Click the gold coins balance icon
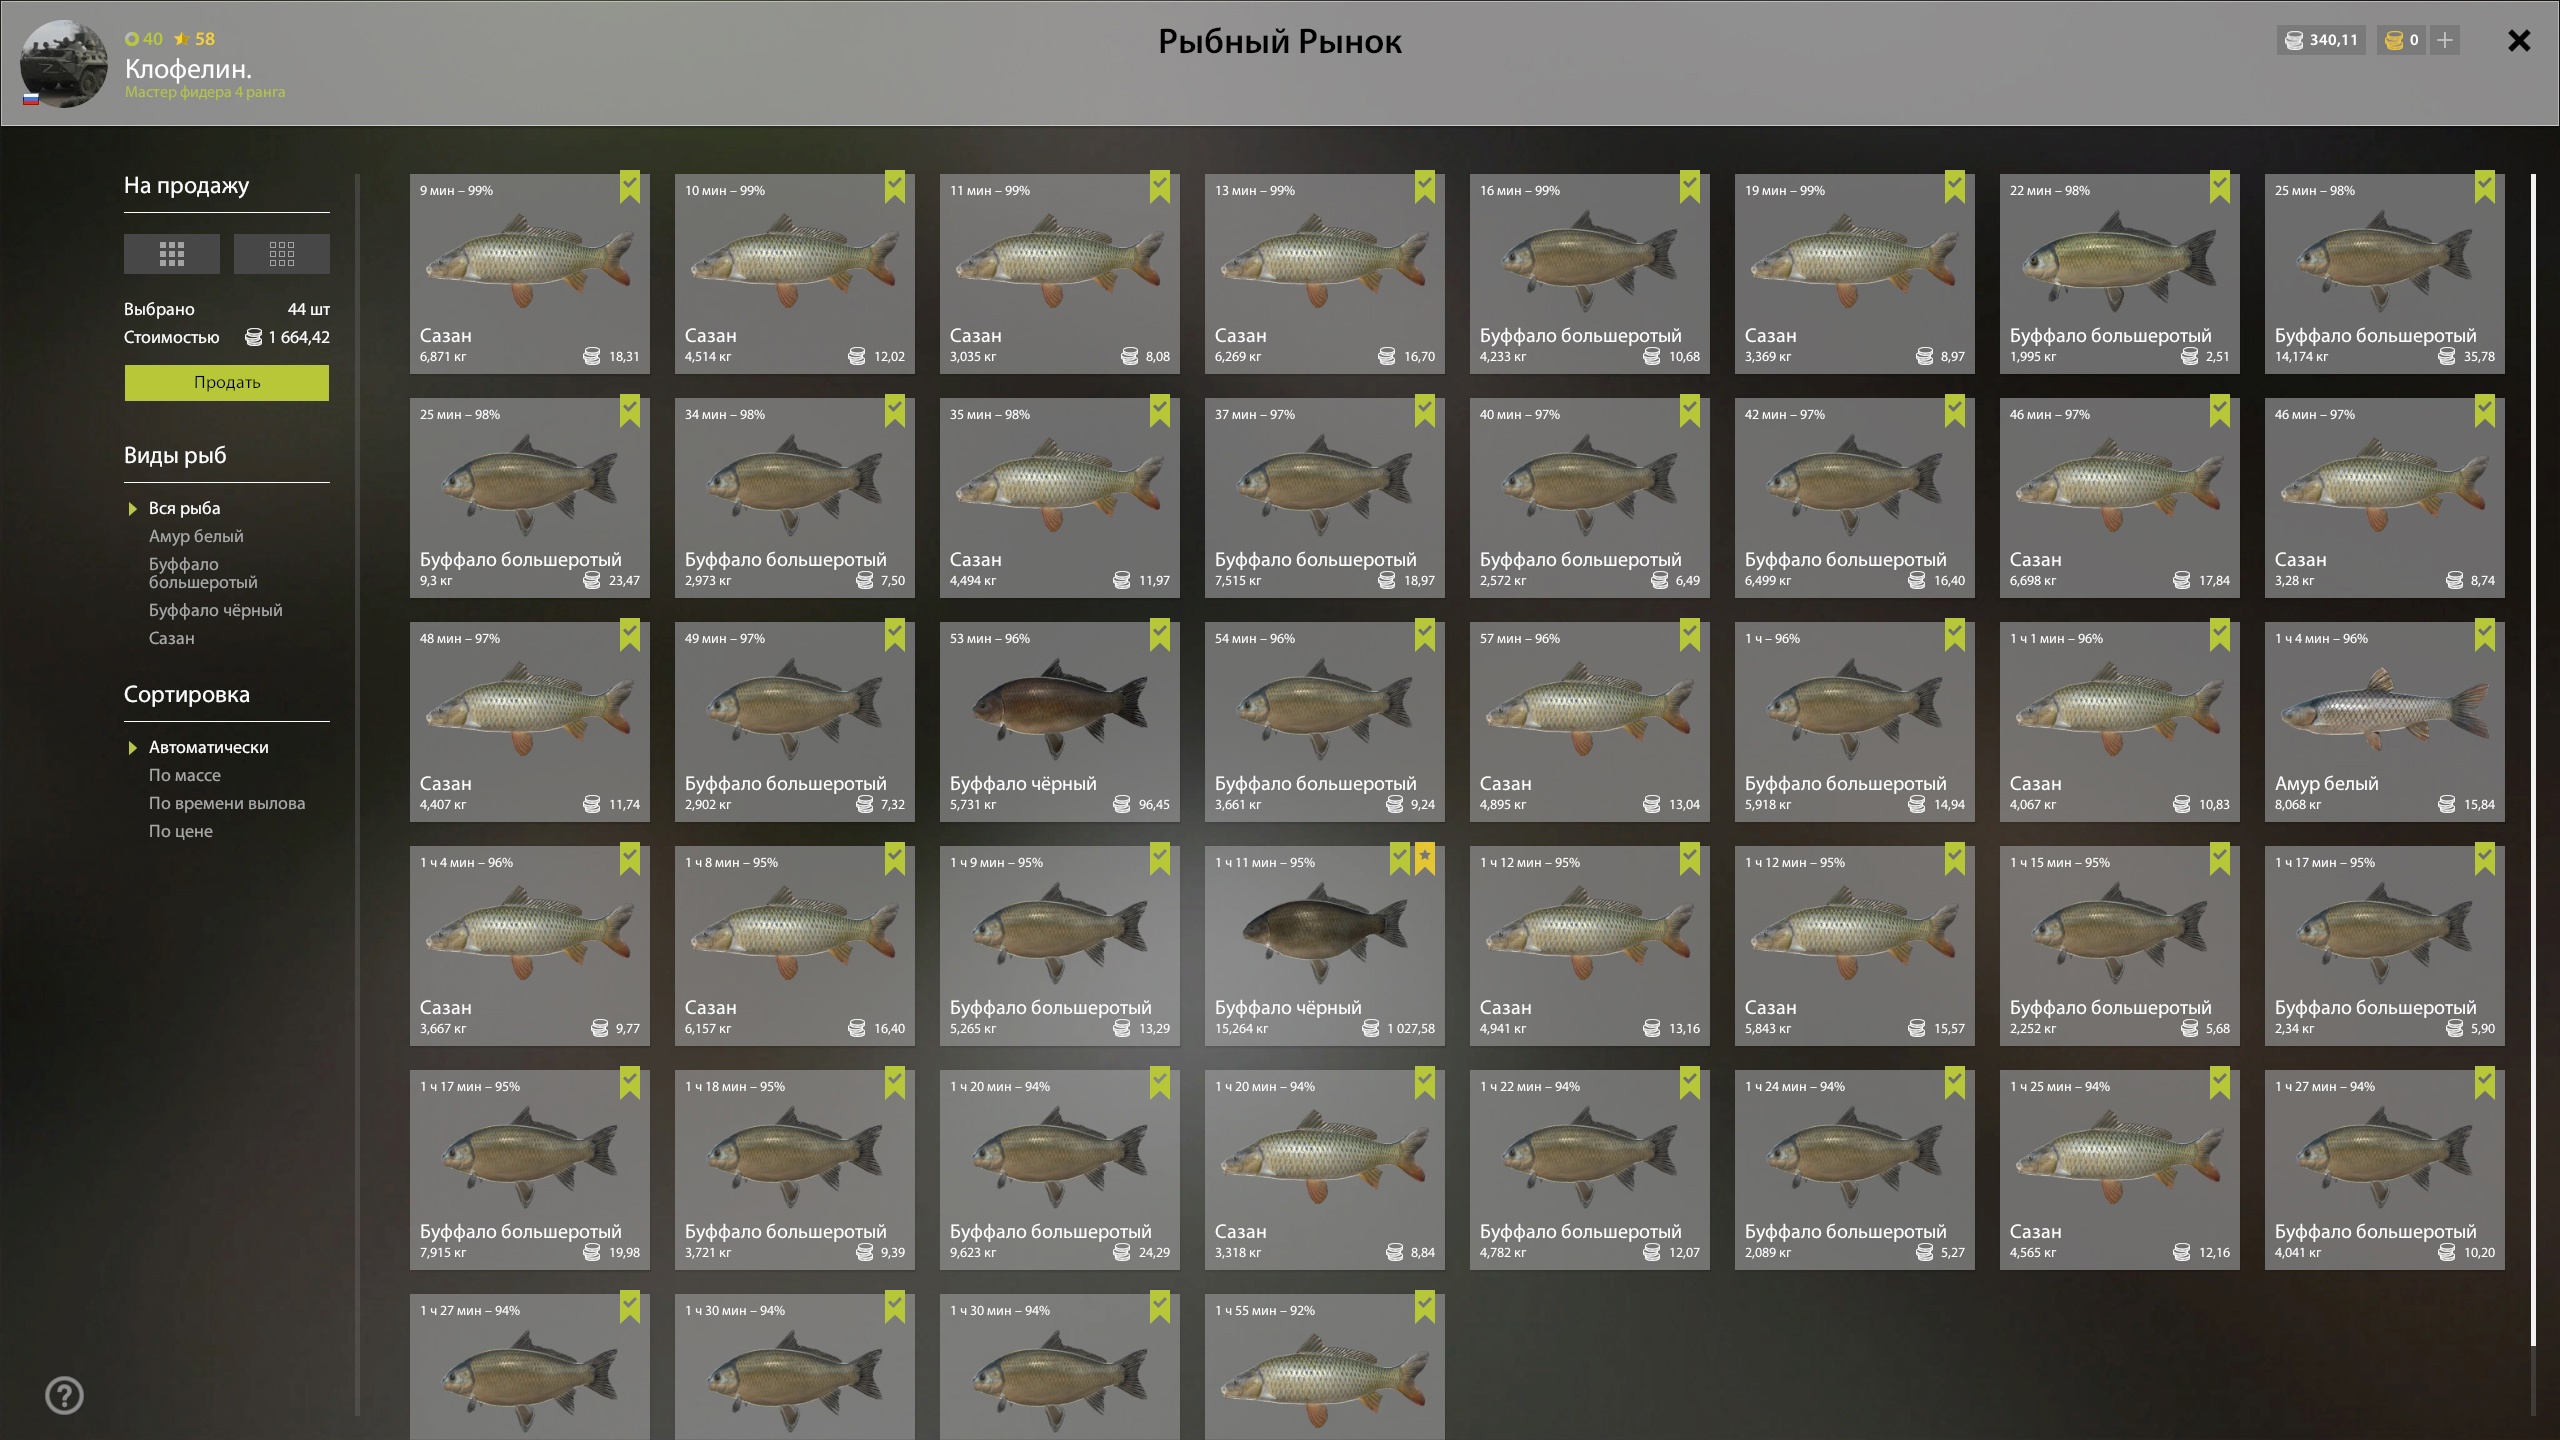2560x1440 pixels. (2394, 40)
